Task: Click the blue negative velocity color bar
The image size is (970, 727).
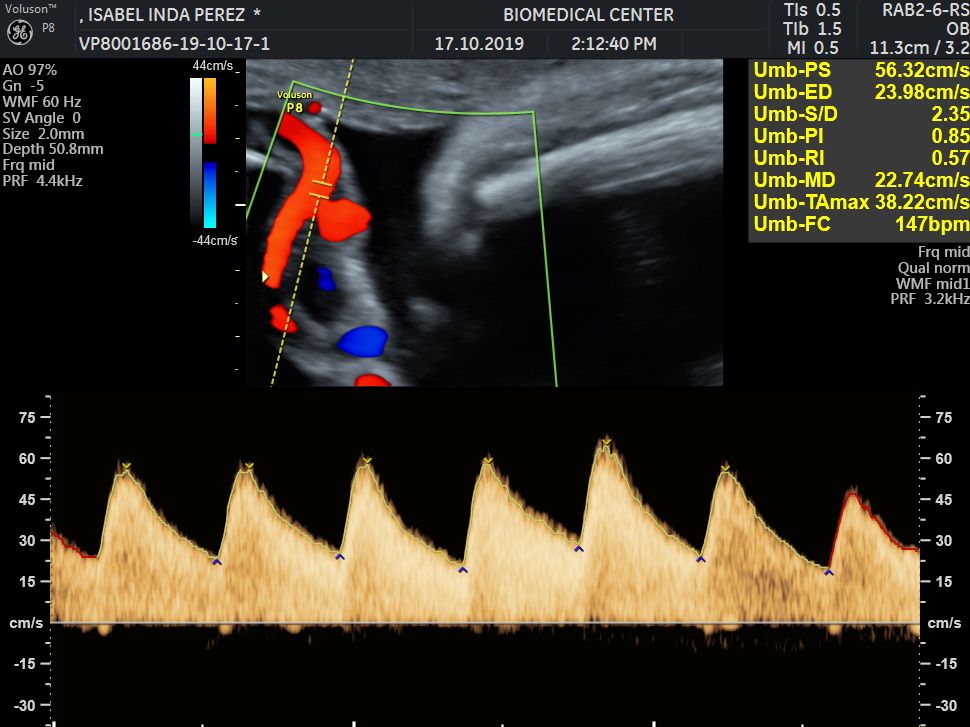Action: point(210,195)
